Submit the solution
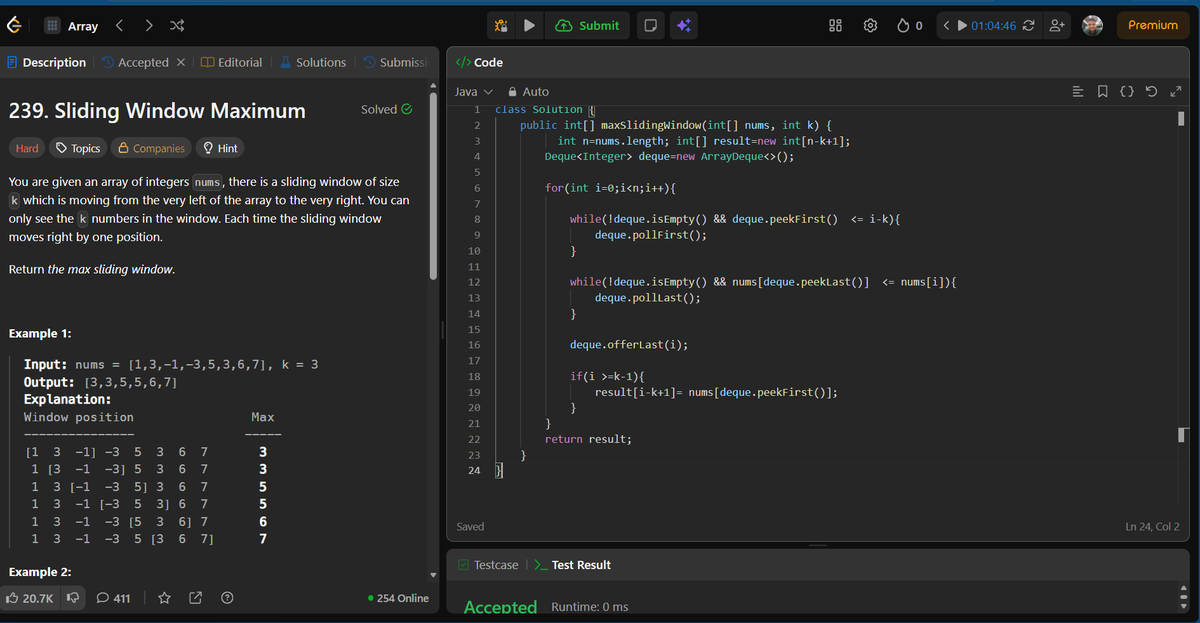The image size is (1200, 623). pos(587,26)
